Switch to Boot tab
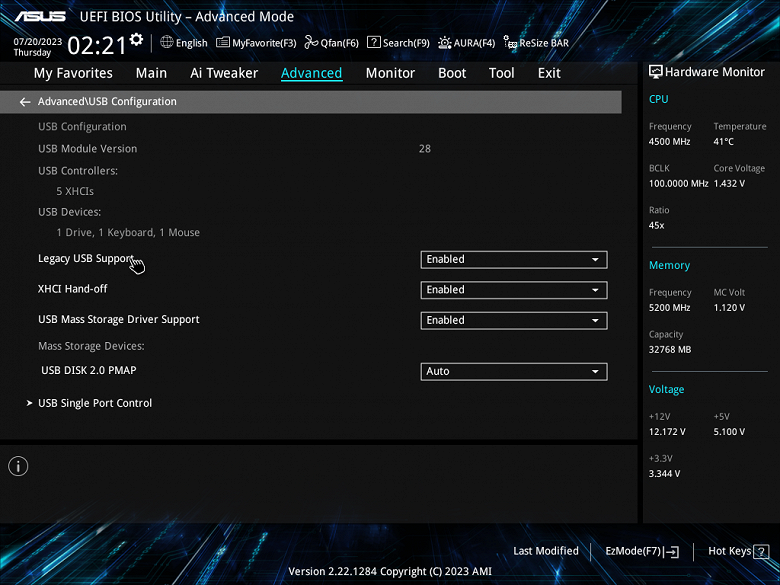The image size is (780, 585). [x=452, y=73]
